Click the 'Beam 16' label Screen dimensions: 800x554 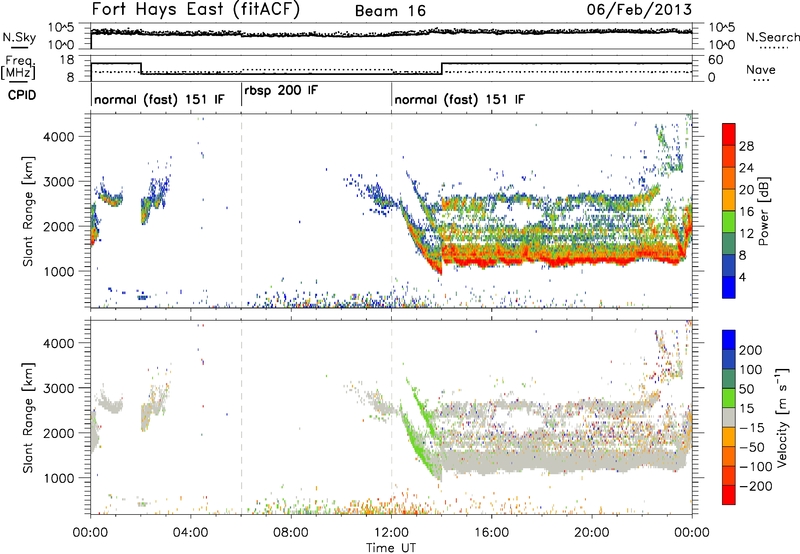point(390,11)
